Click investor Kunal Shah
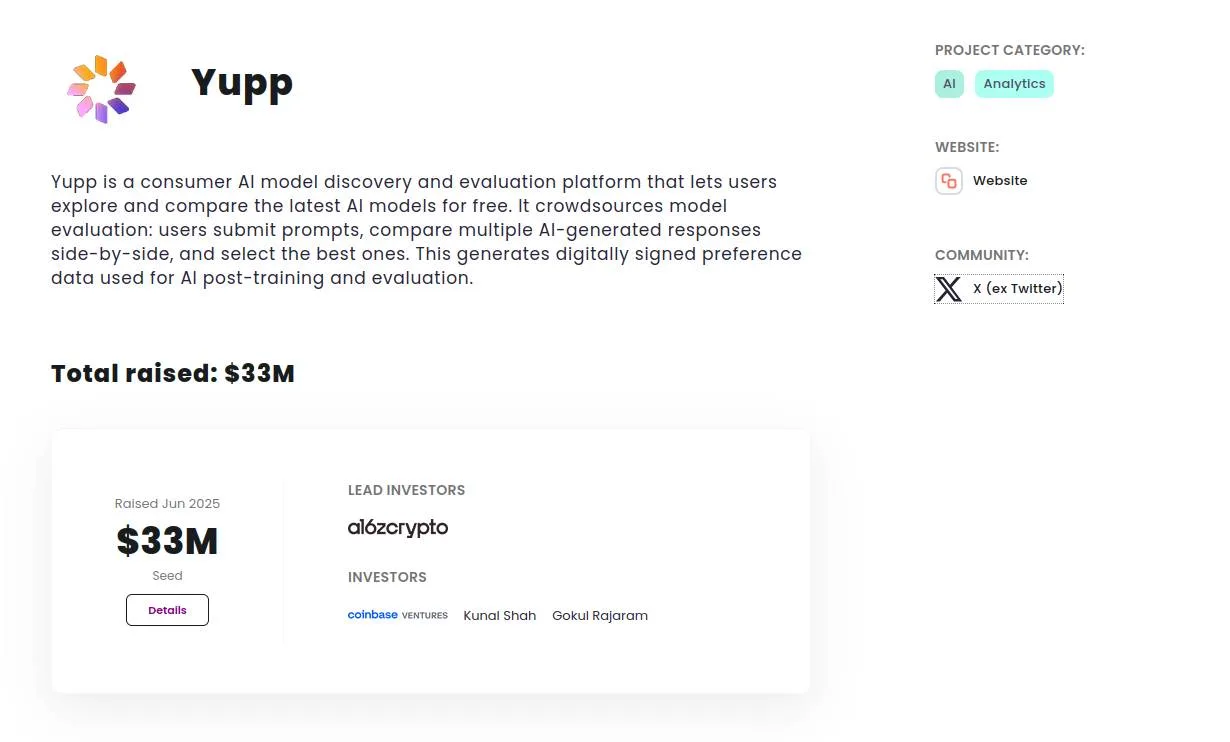 pos(500,616)
